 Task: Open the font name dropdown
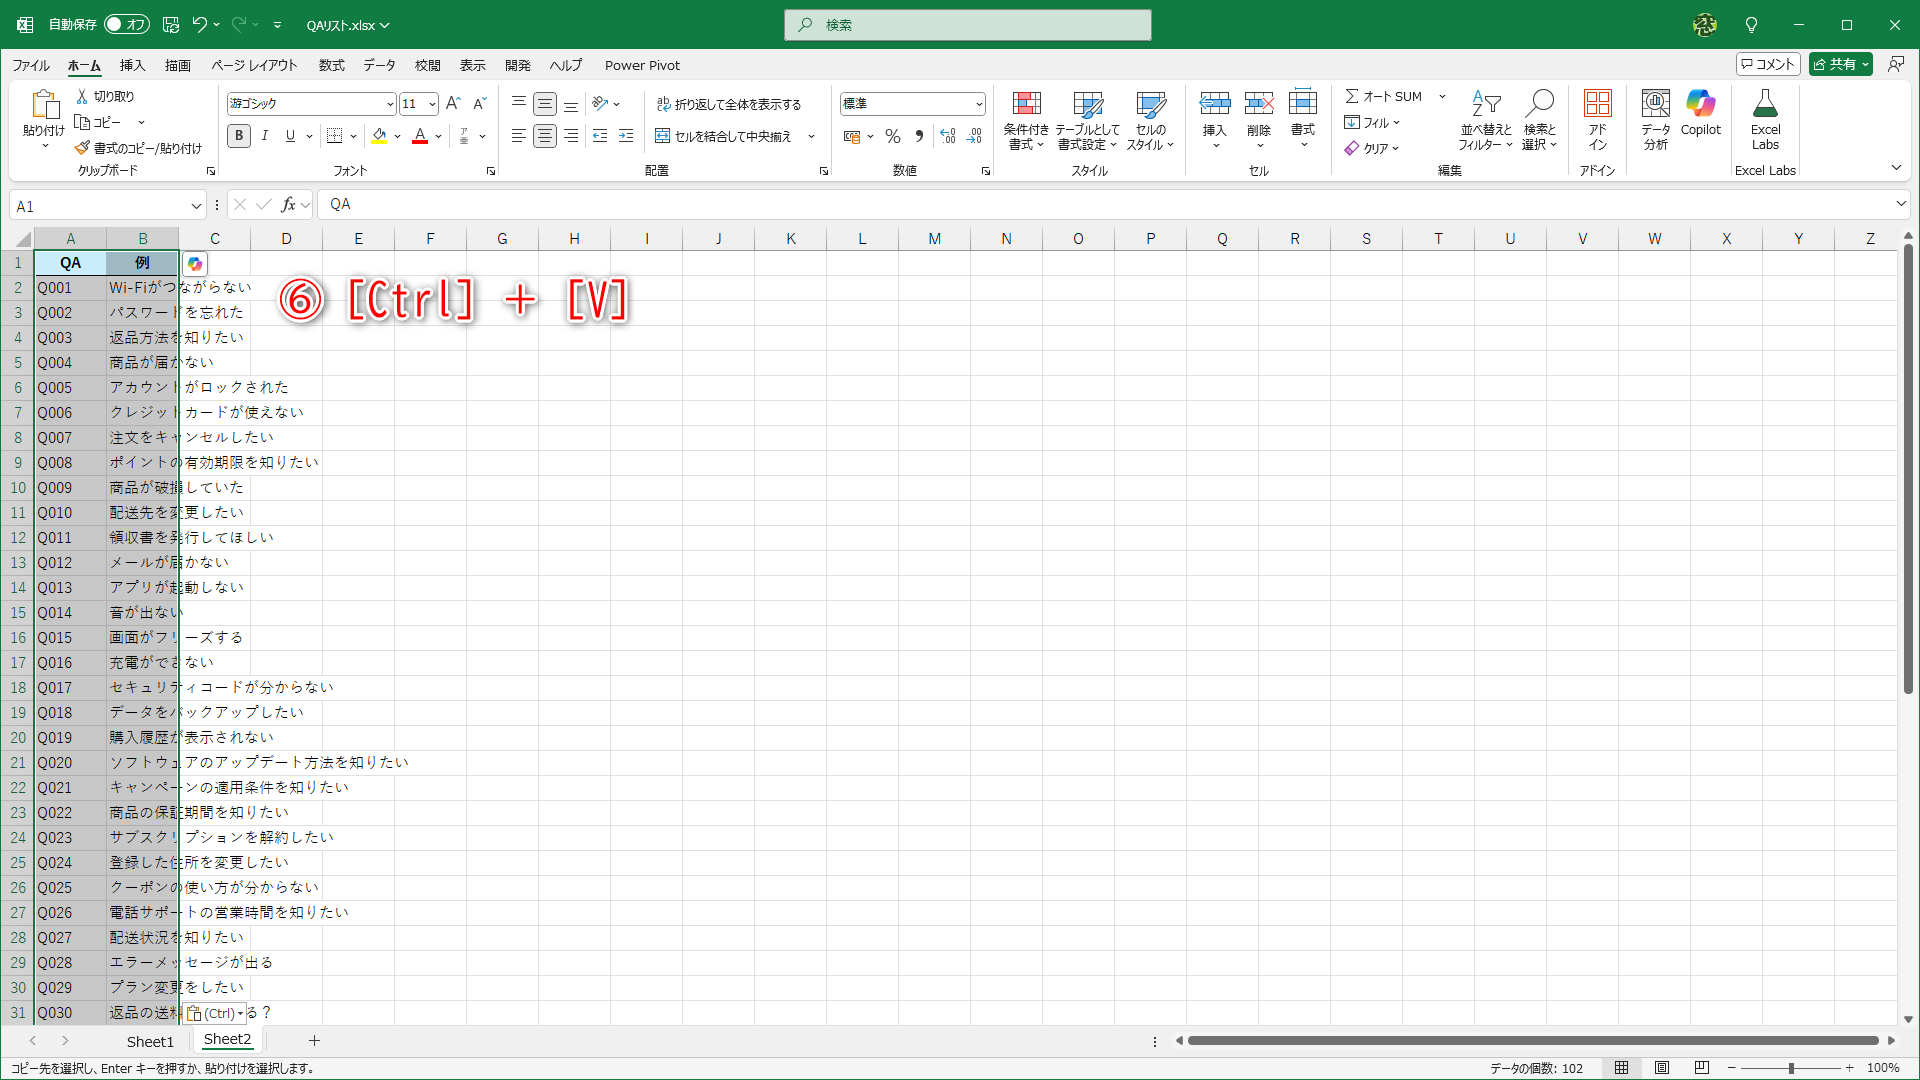[x=390, y=104]
